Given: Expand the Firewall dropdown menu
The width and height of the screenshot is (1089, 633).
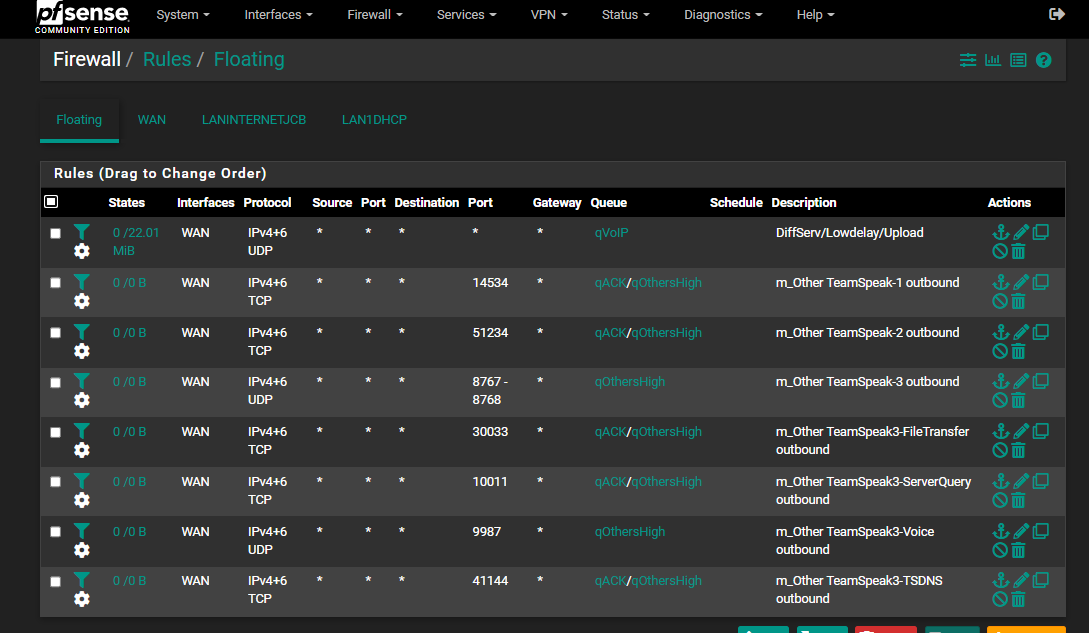Looking at the screenshot, I should 374,15.
